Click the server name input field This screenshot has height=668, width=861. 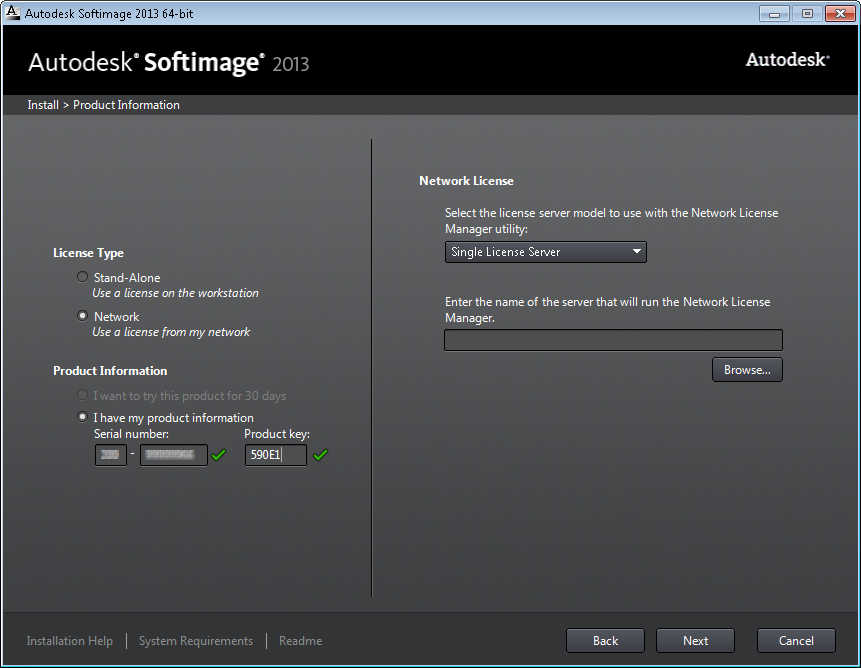pyautogui.click(x=613, y=340)
